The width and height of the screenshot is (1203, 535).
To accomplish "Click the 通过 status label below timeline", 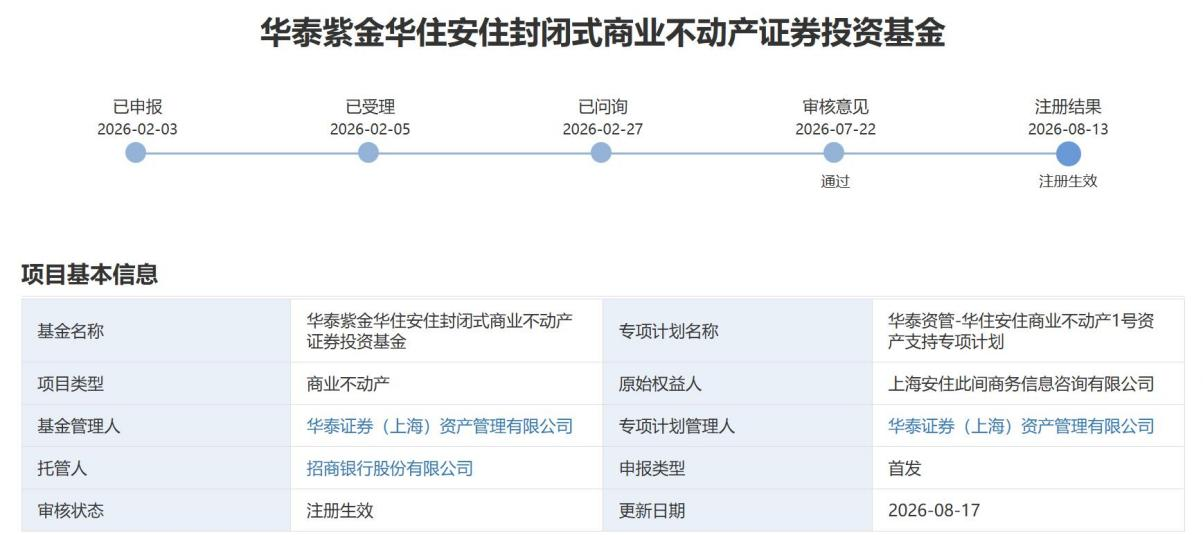I will click(x=835, y=182).
